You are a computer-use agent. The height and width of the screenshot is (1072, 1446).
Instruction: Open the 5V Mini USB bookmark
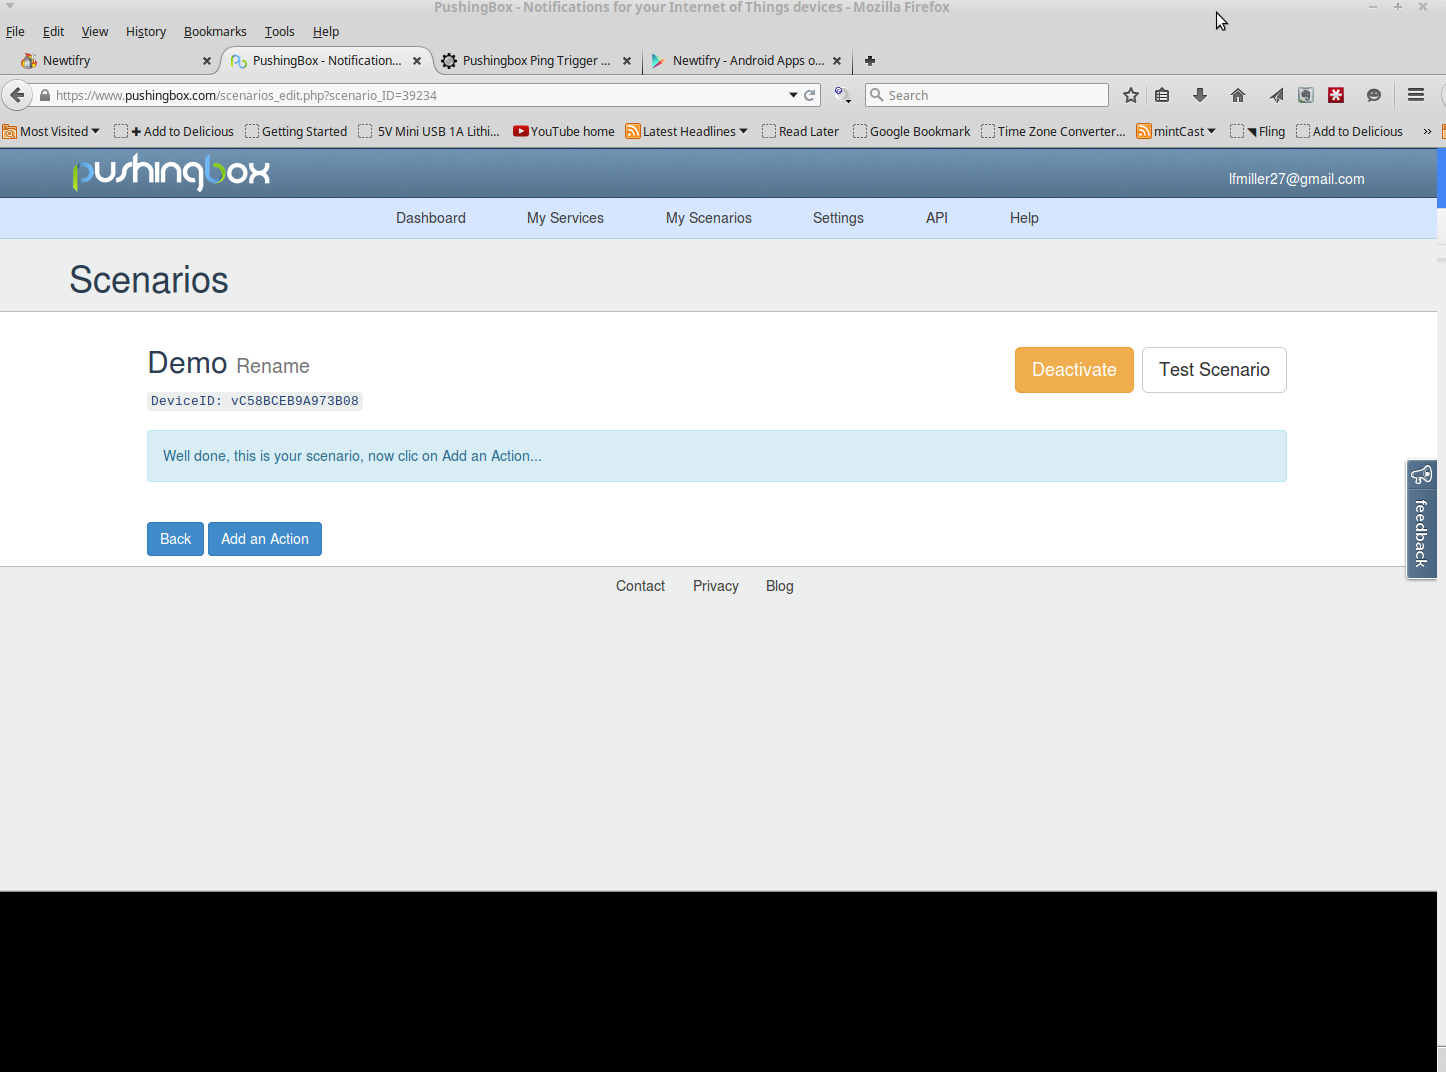tap(429, 131)
